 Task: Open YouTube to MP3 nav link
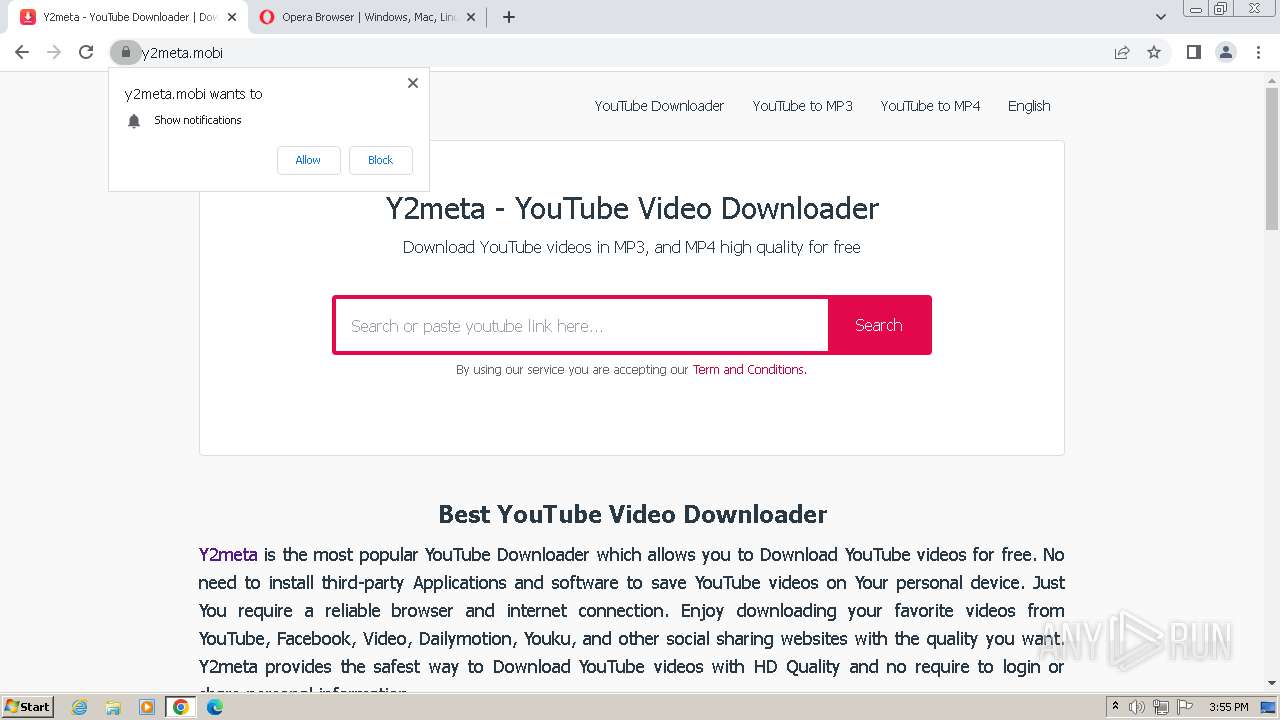(802, 106)
